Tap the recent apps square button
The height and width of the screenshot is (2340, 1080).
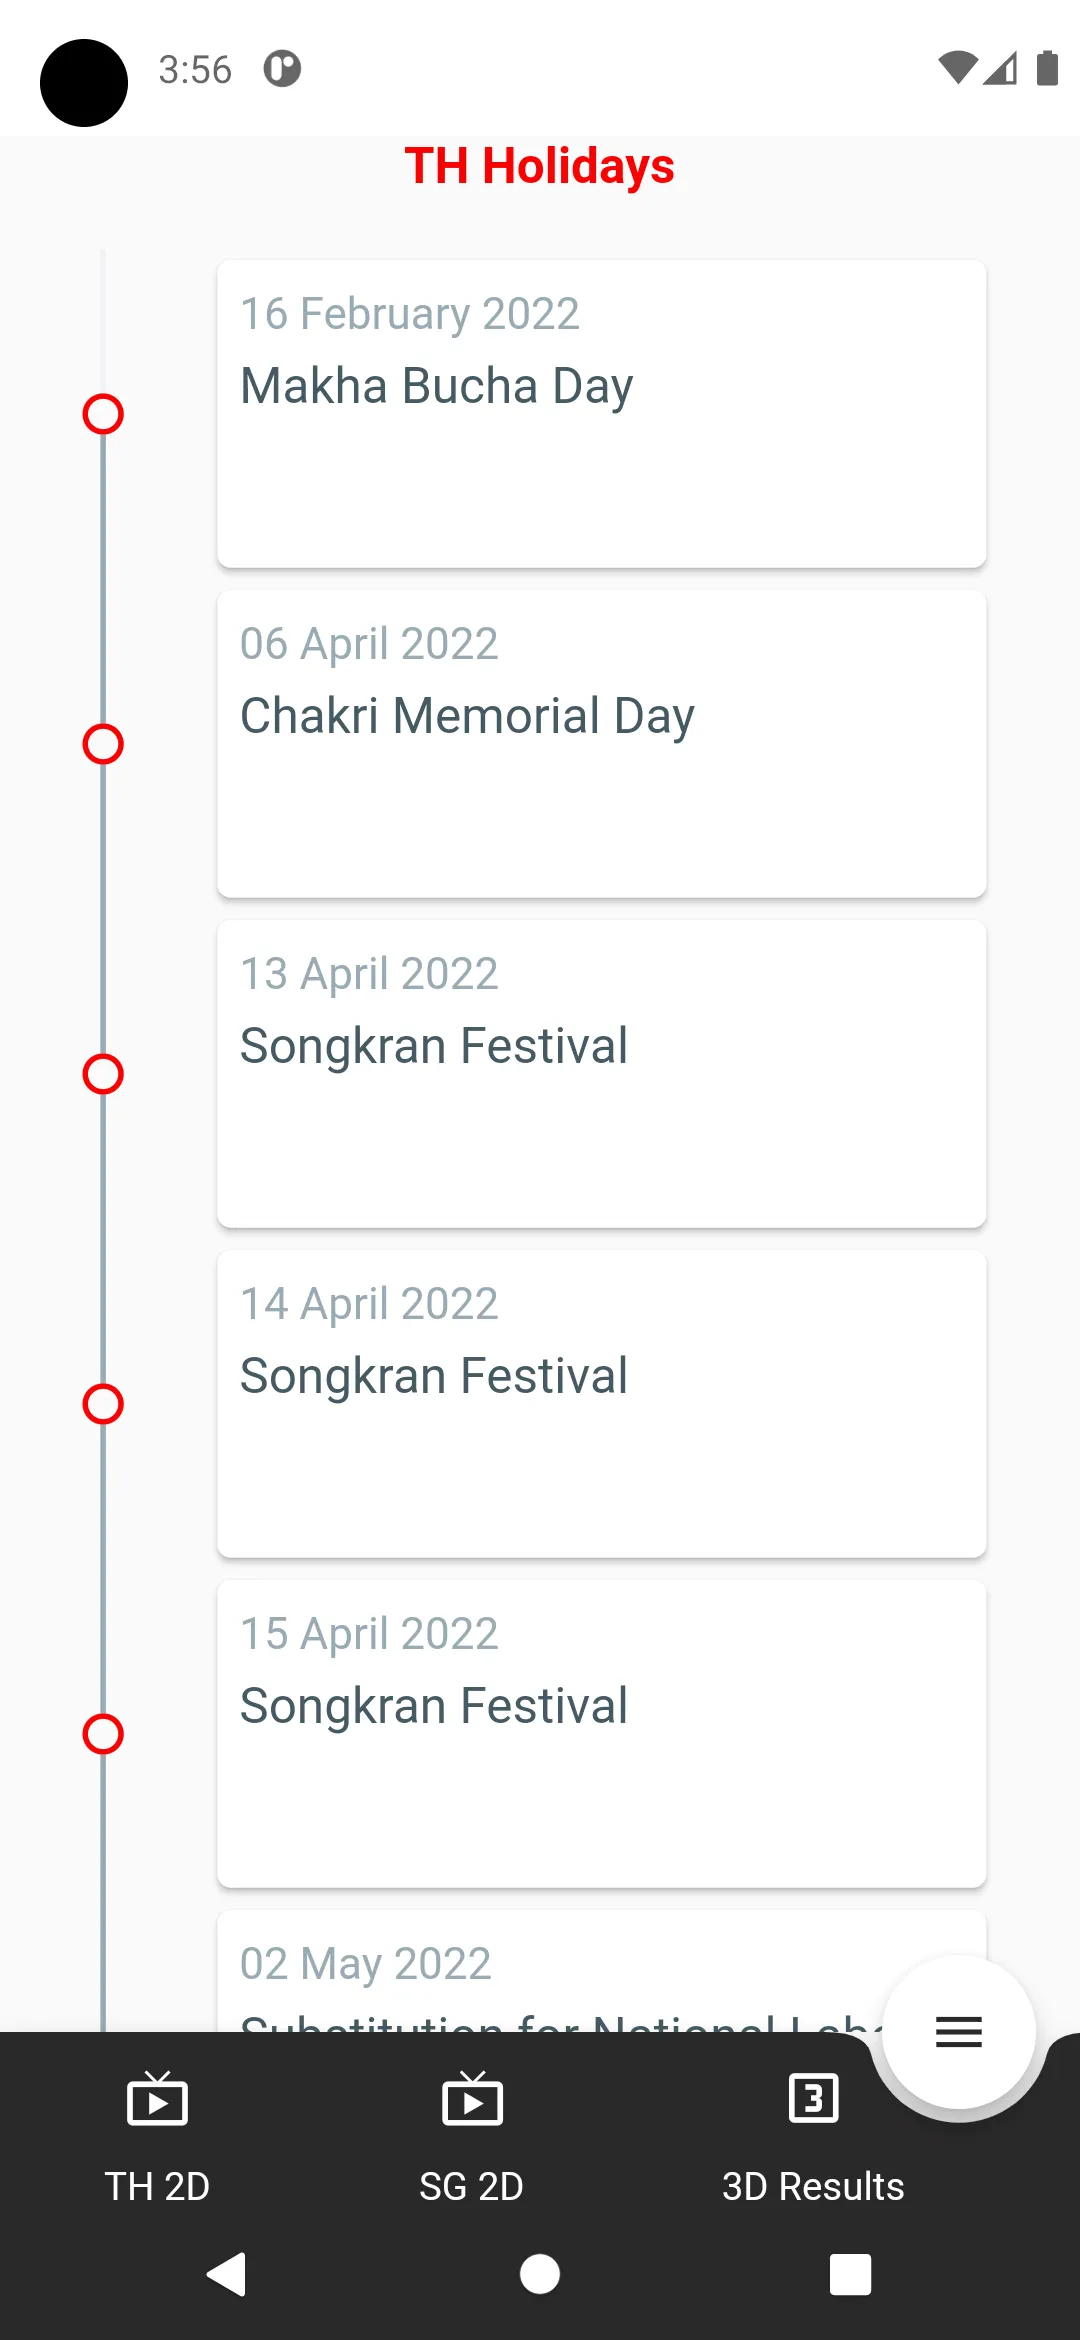coord(850,2274)
